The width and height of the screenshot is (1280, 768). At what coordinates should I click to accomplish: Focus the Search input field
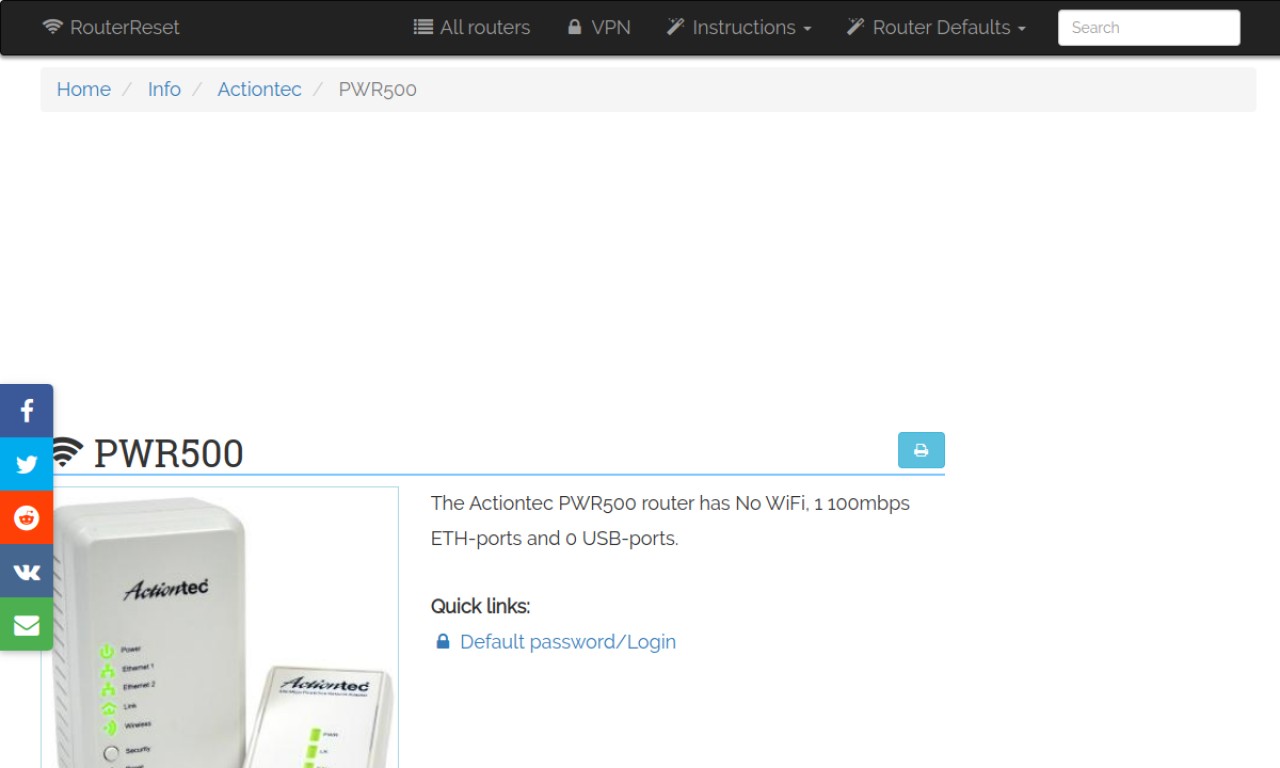tap(1149, 28)
